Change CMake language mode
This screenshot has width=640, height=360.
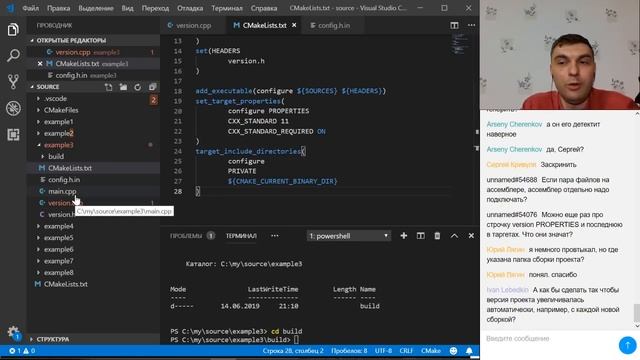431,351
